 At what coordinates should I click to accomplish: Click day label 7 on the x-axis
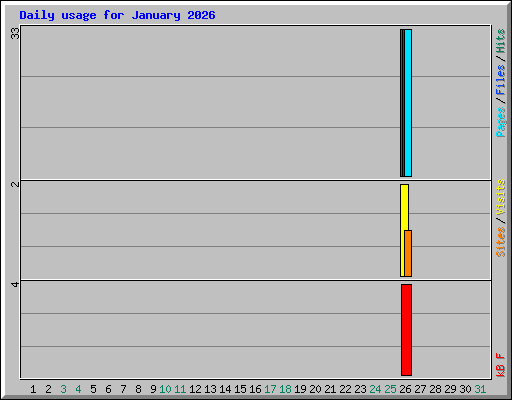[x=123, y=389]
